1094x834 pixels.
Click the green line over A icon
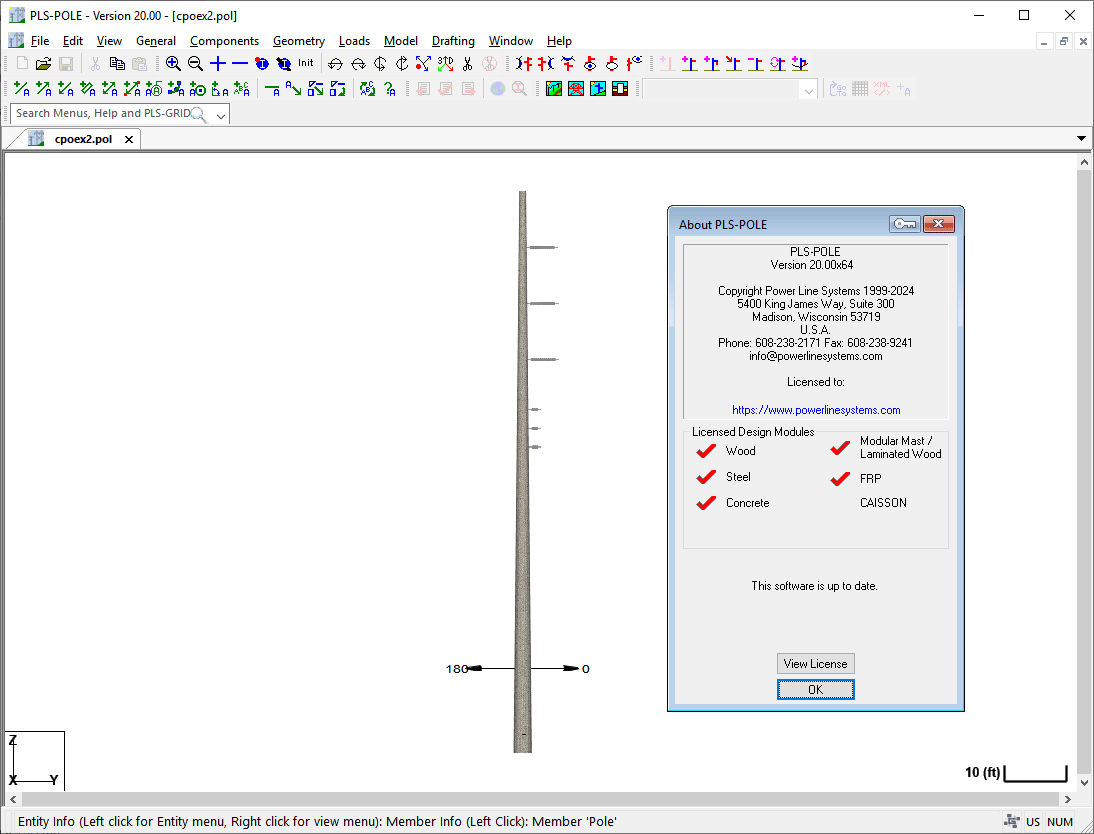pyautogui.click(x=272, y=89)
